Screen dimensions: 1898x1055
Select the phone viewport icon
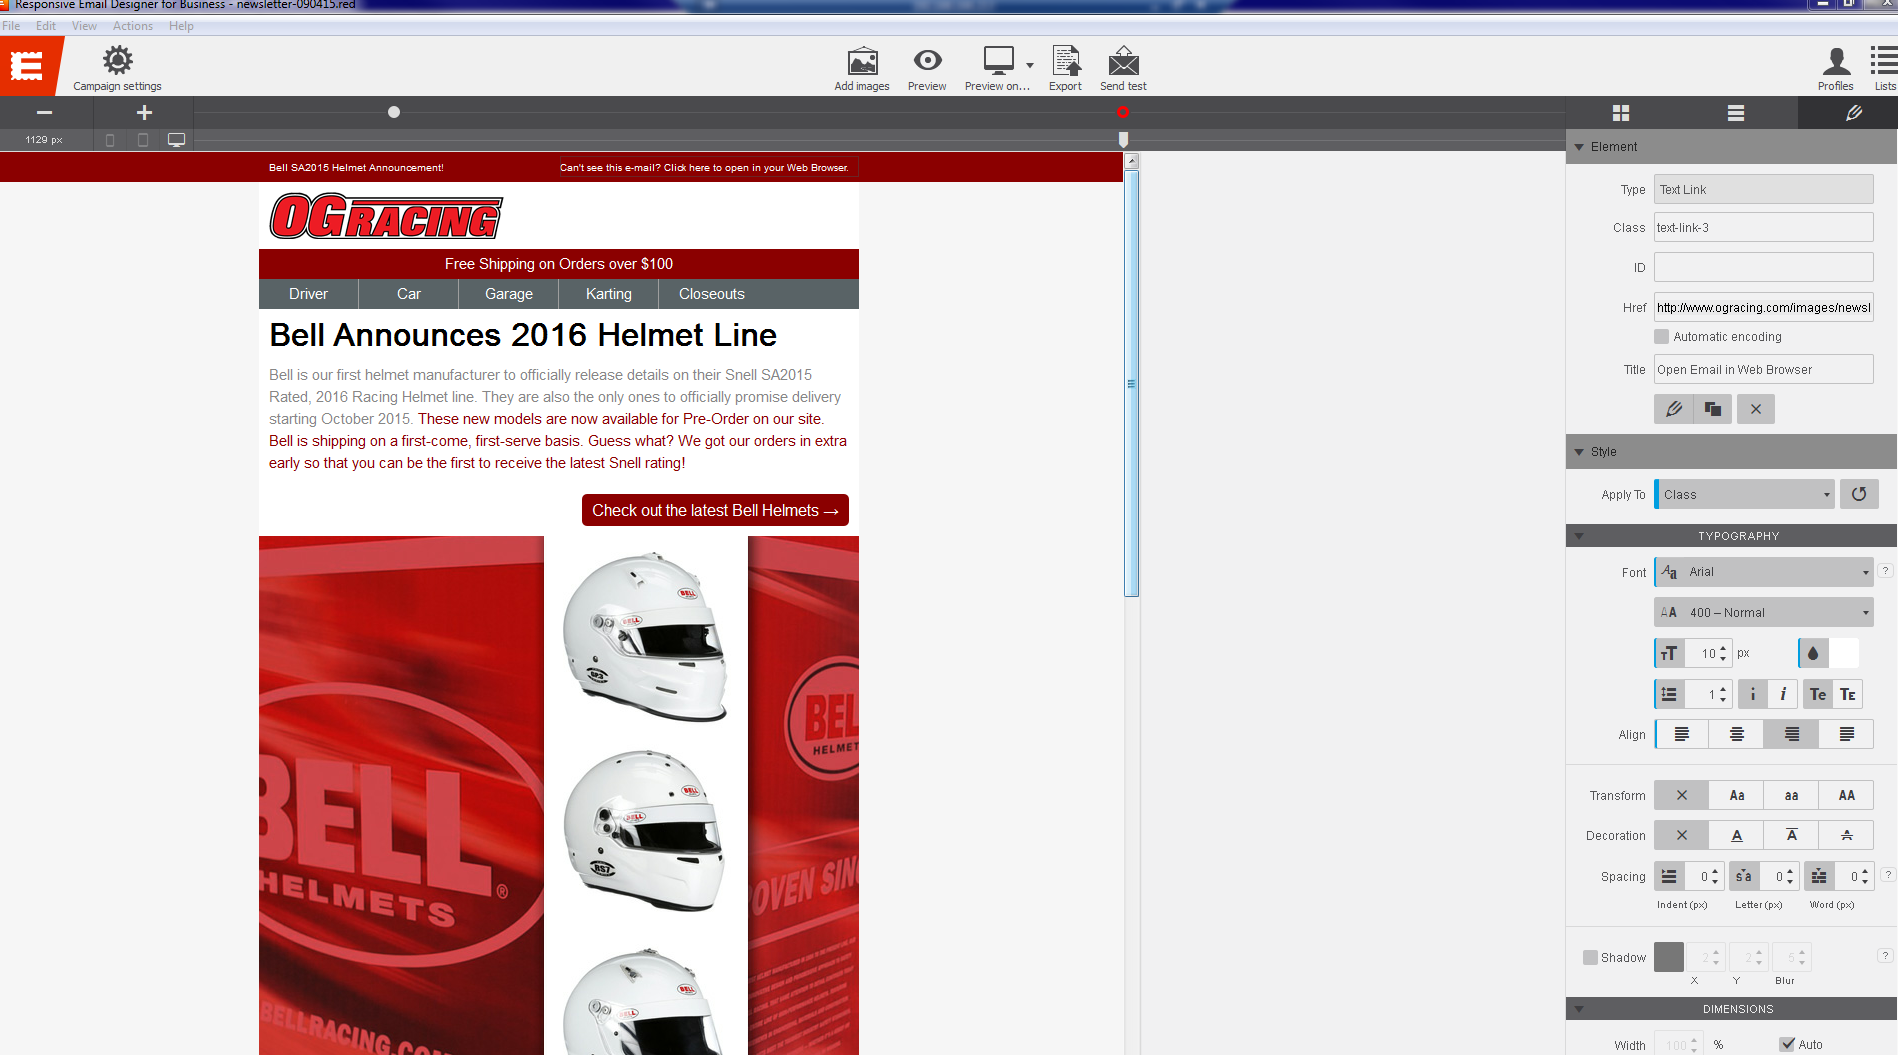[110, 140]
